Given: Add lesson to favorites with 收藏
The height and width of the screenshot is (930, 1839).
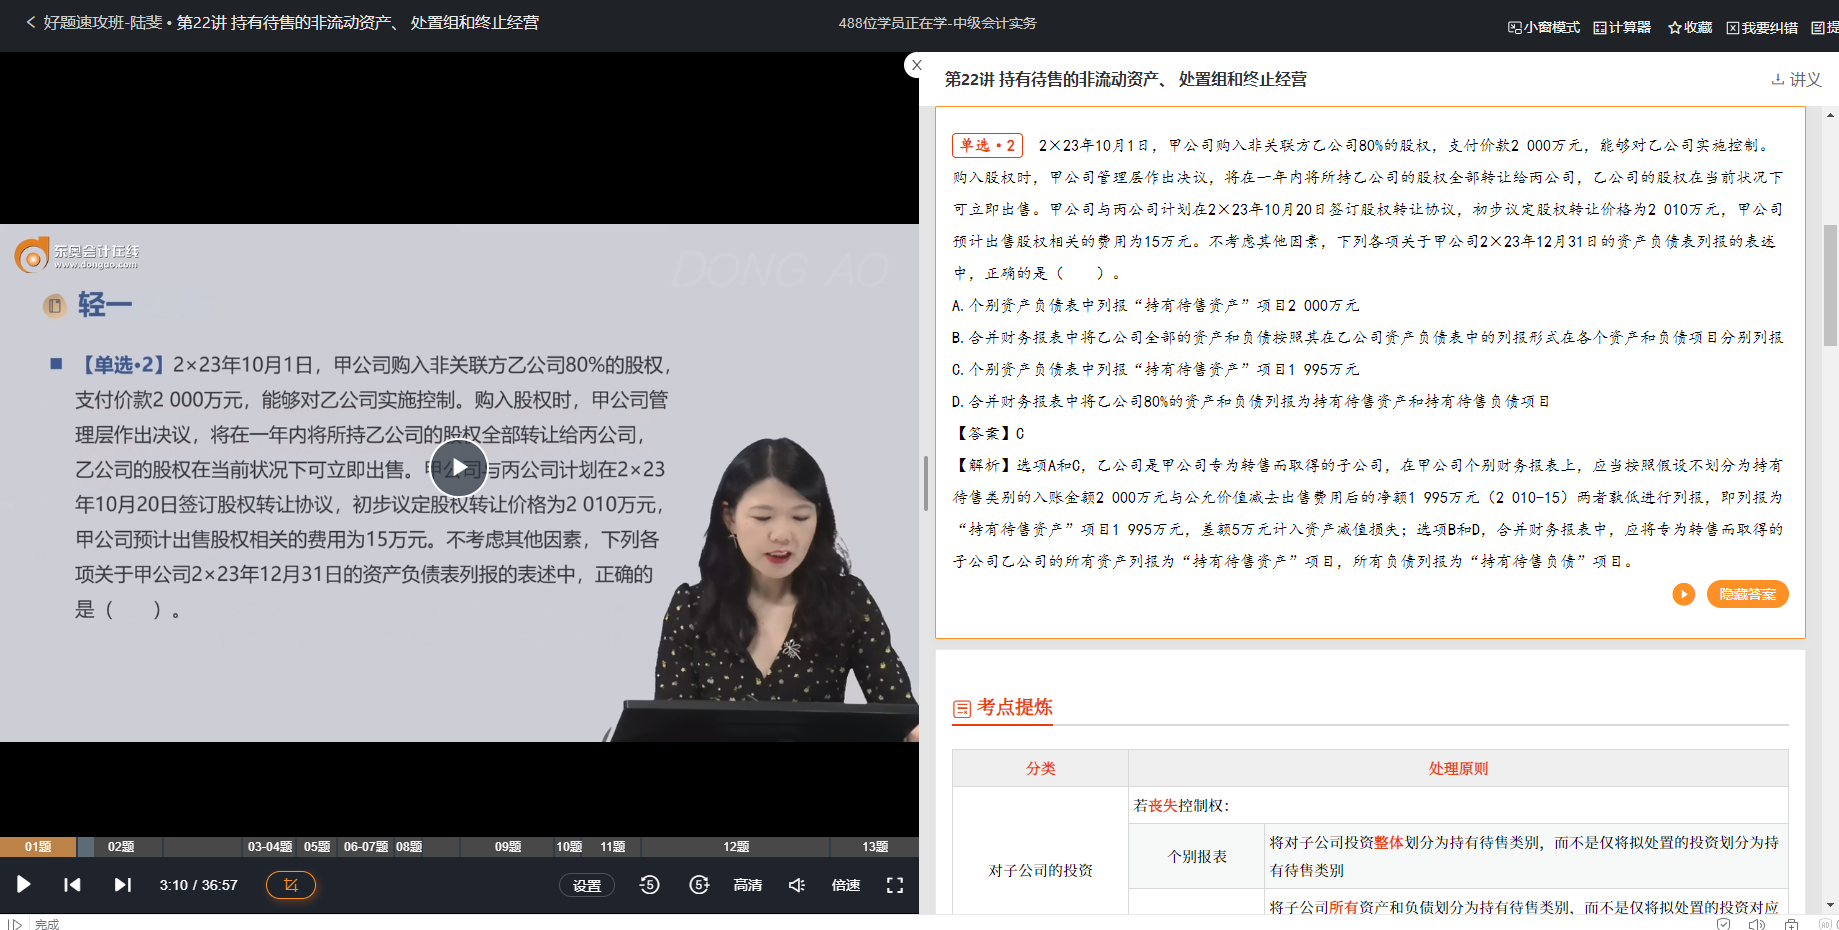Looking at the screenshot, I should [x=1690, y=27].
